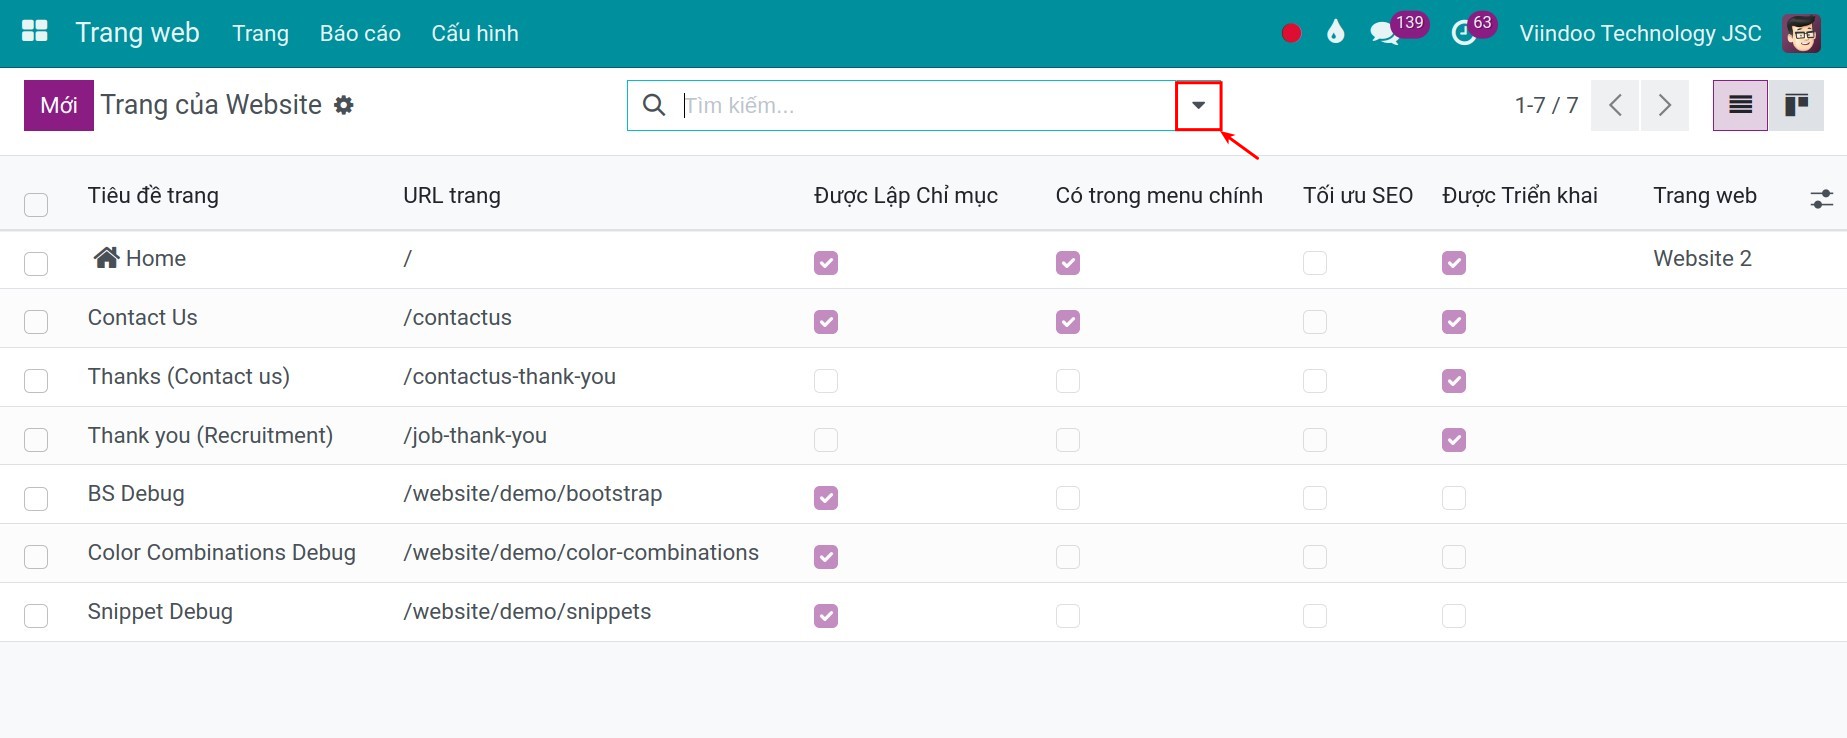The width and height of the screenshot is (1847, 738).
Task: Go to previous page with left arrow
Action: point(1615,105)
